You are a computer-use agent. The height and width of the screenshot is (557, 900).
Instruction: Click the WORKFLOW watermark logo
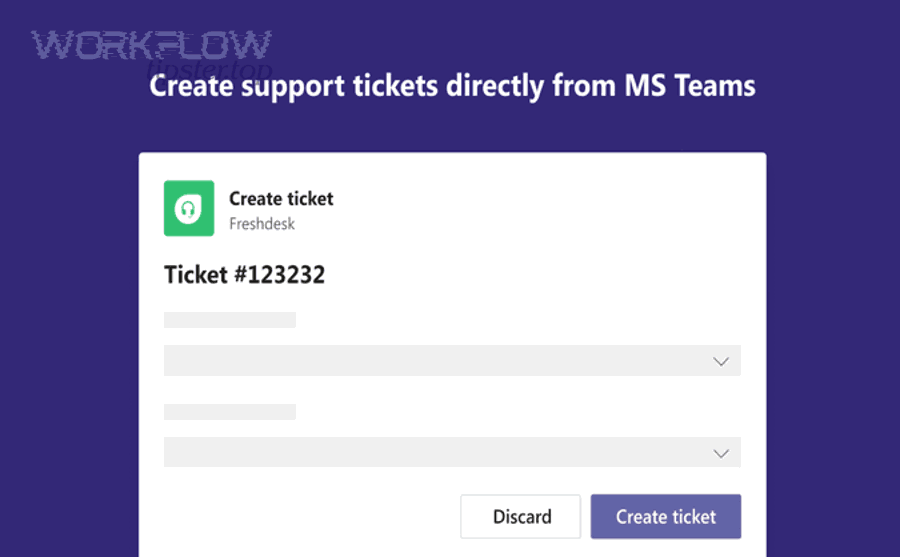click(x=151, y=45)
